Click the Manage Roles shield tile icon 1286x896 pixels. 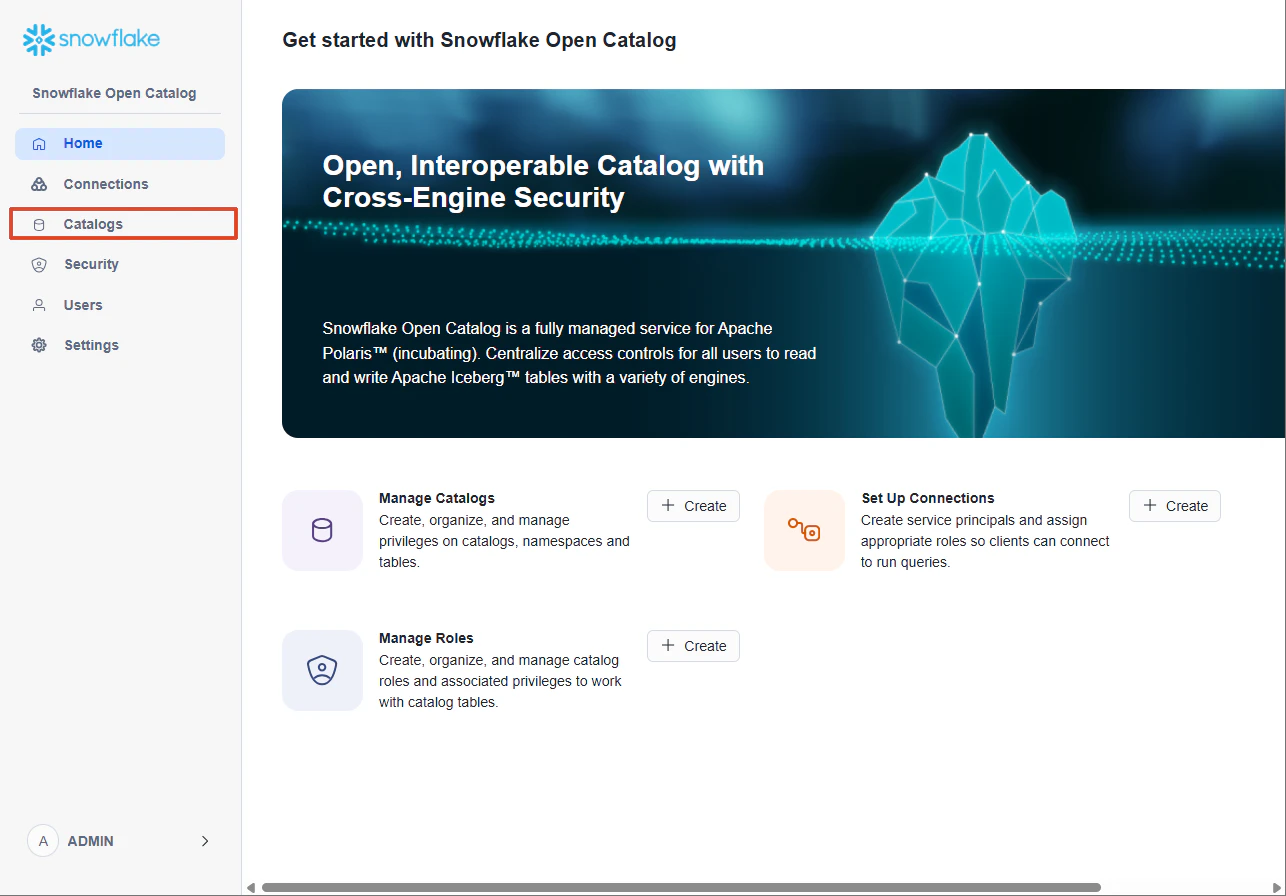point(322,670)
